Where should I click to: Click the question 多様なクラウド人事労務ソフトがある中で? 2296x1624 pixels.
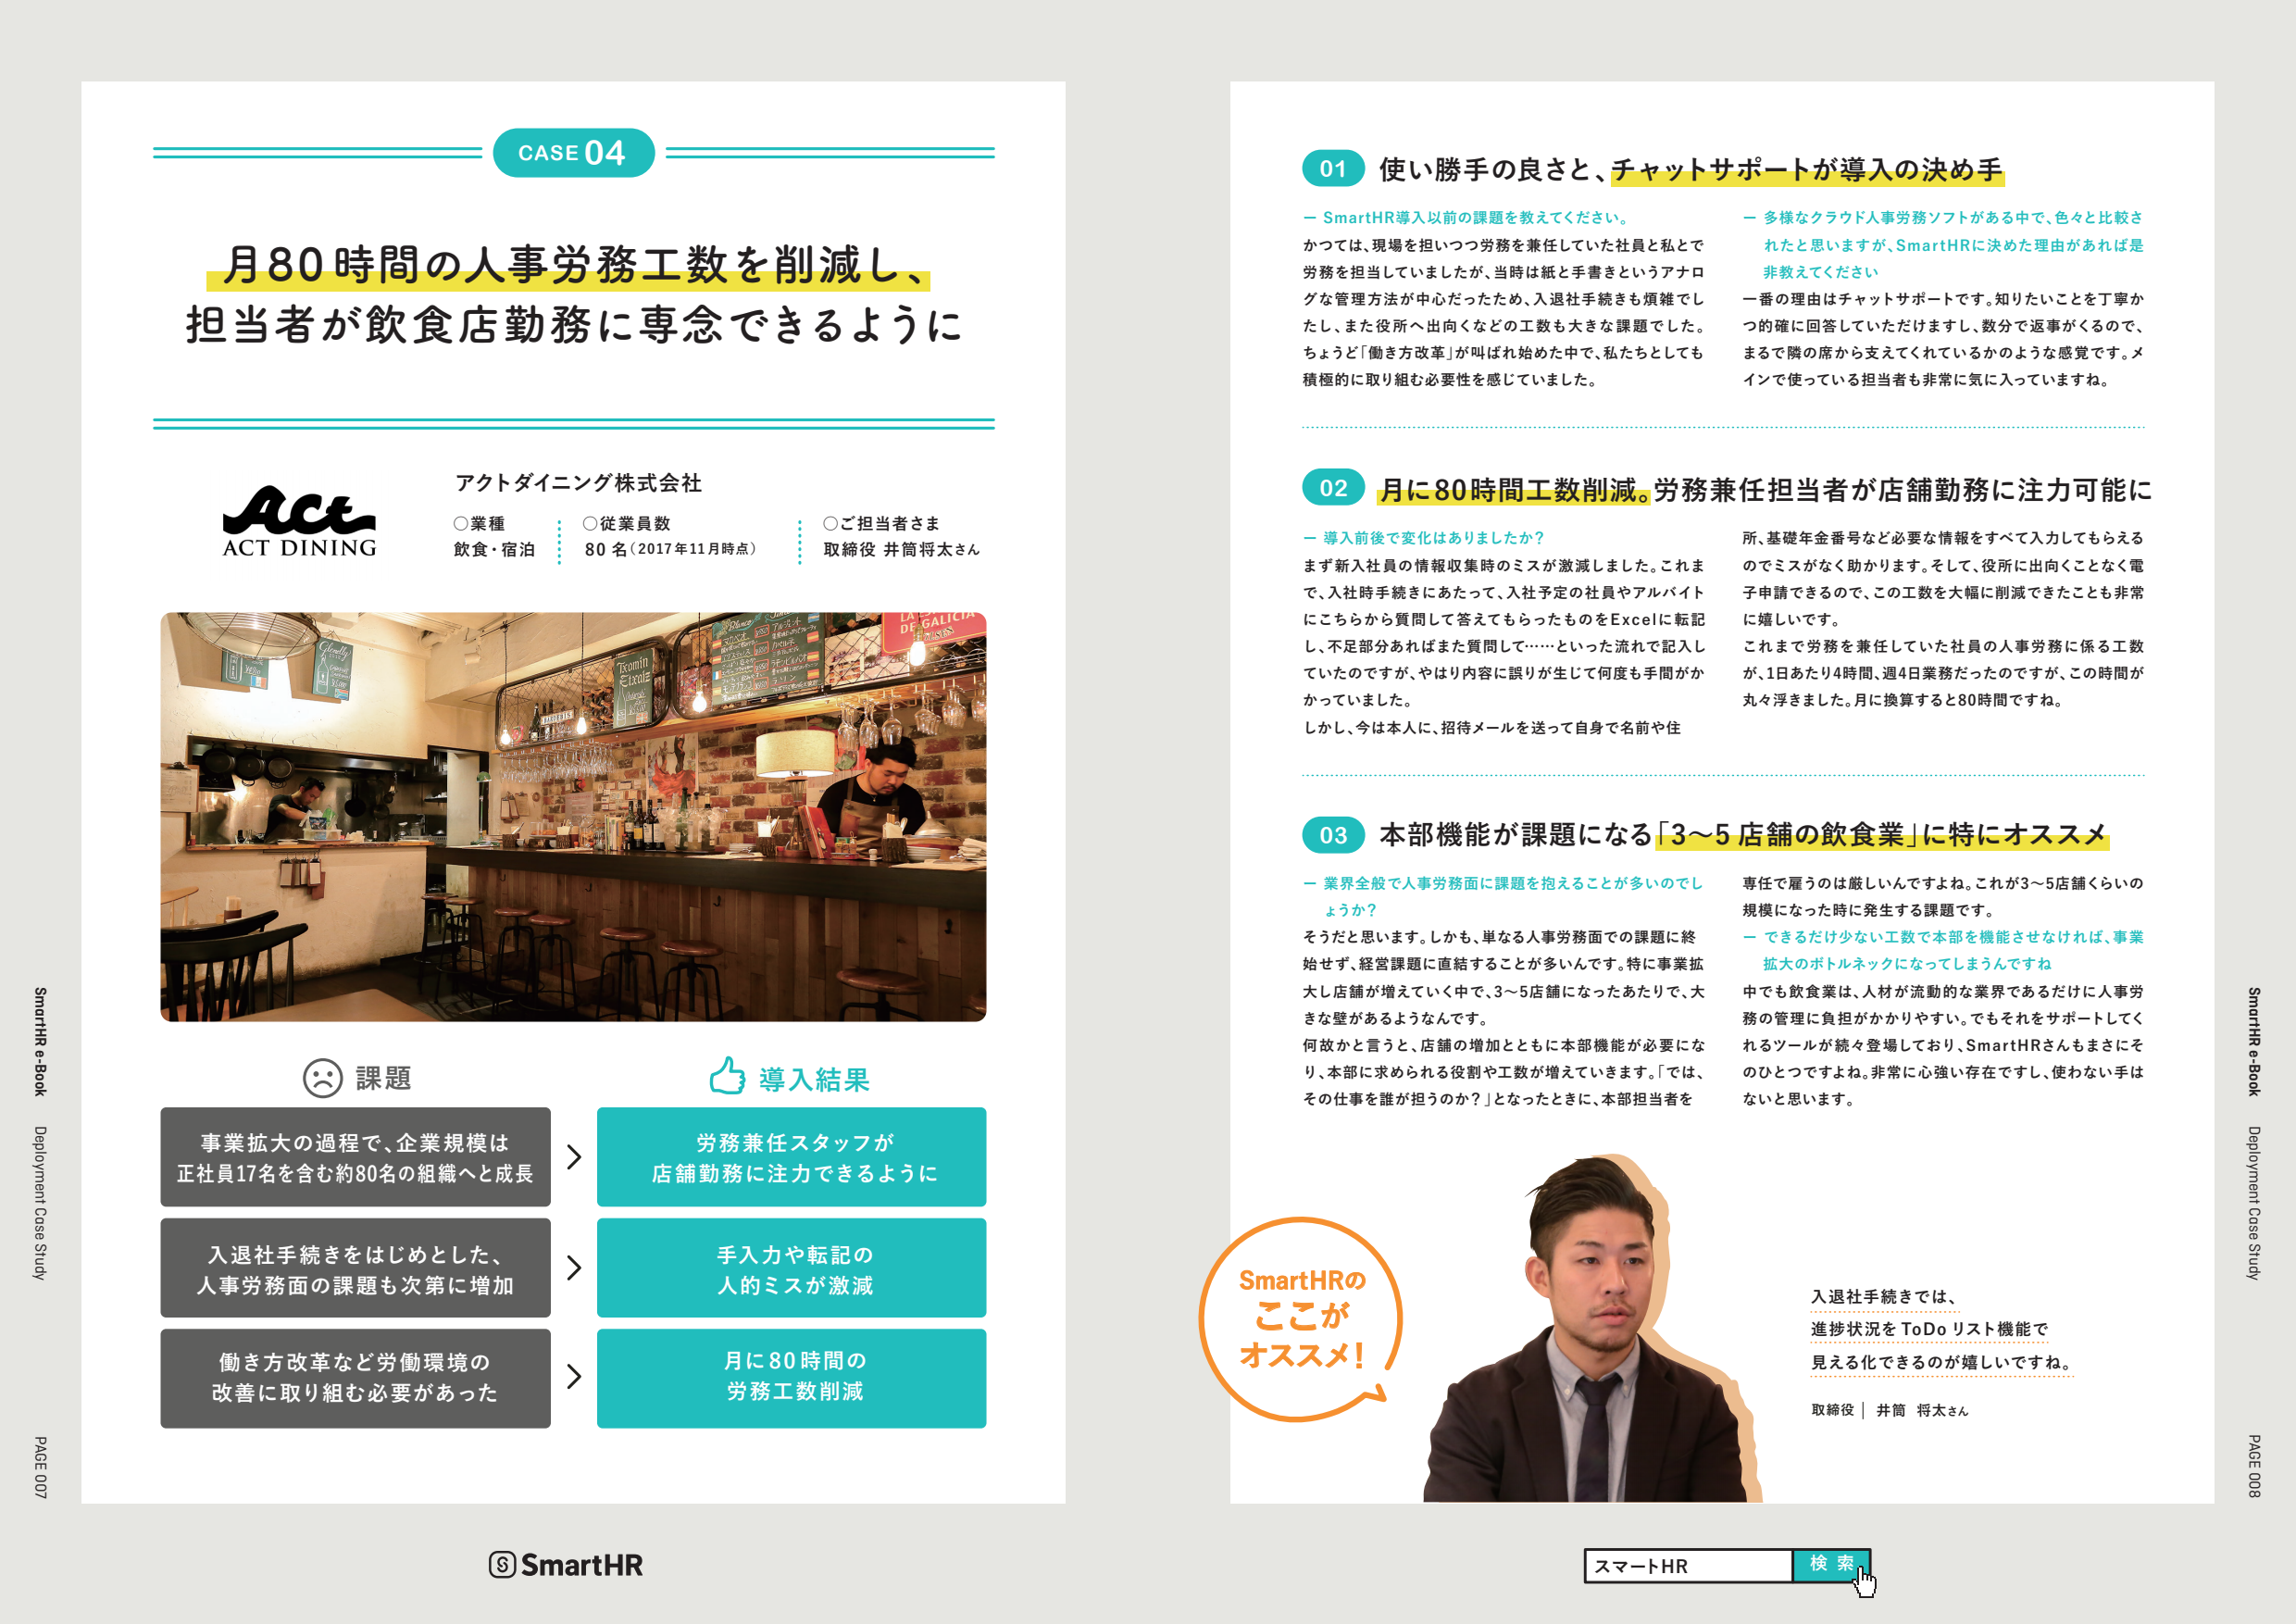1943,244
